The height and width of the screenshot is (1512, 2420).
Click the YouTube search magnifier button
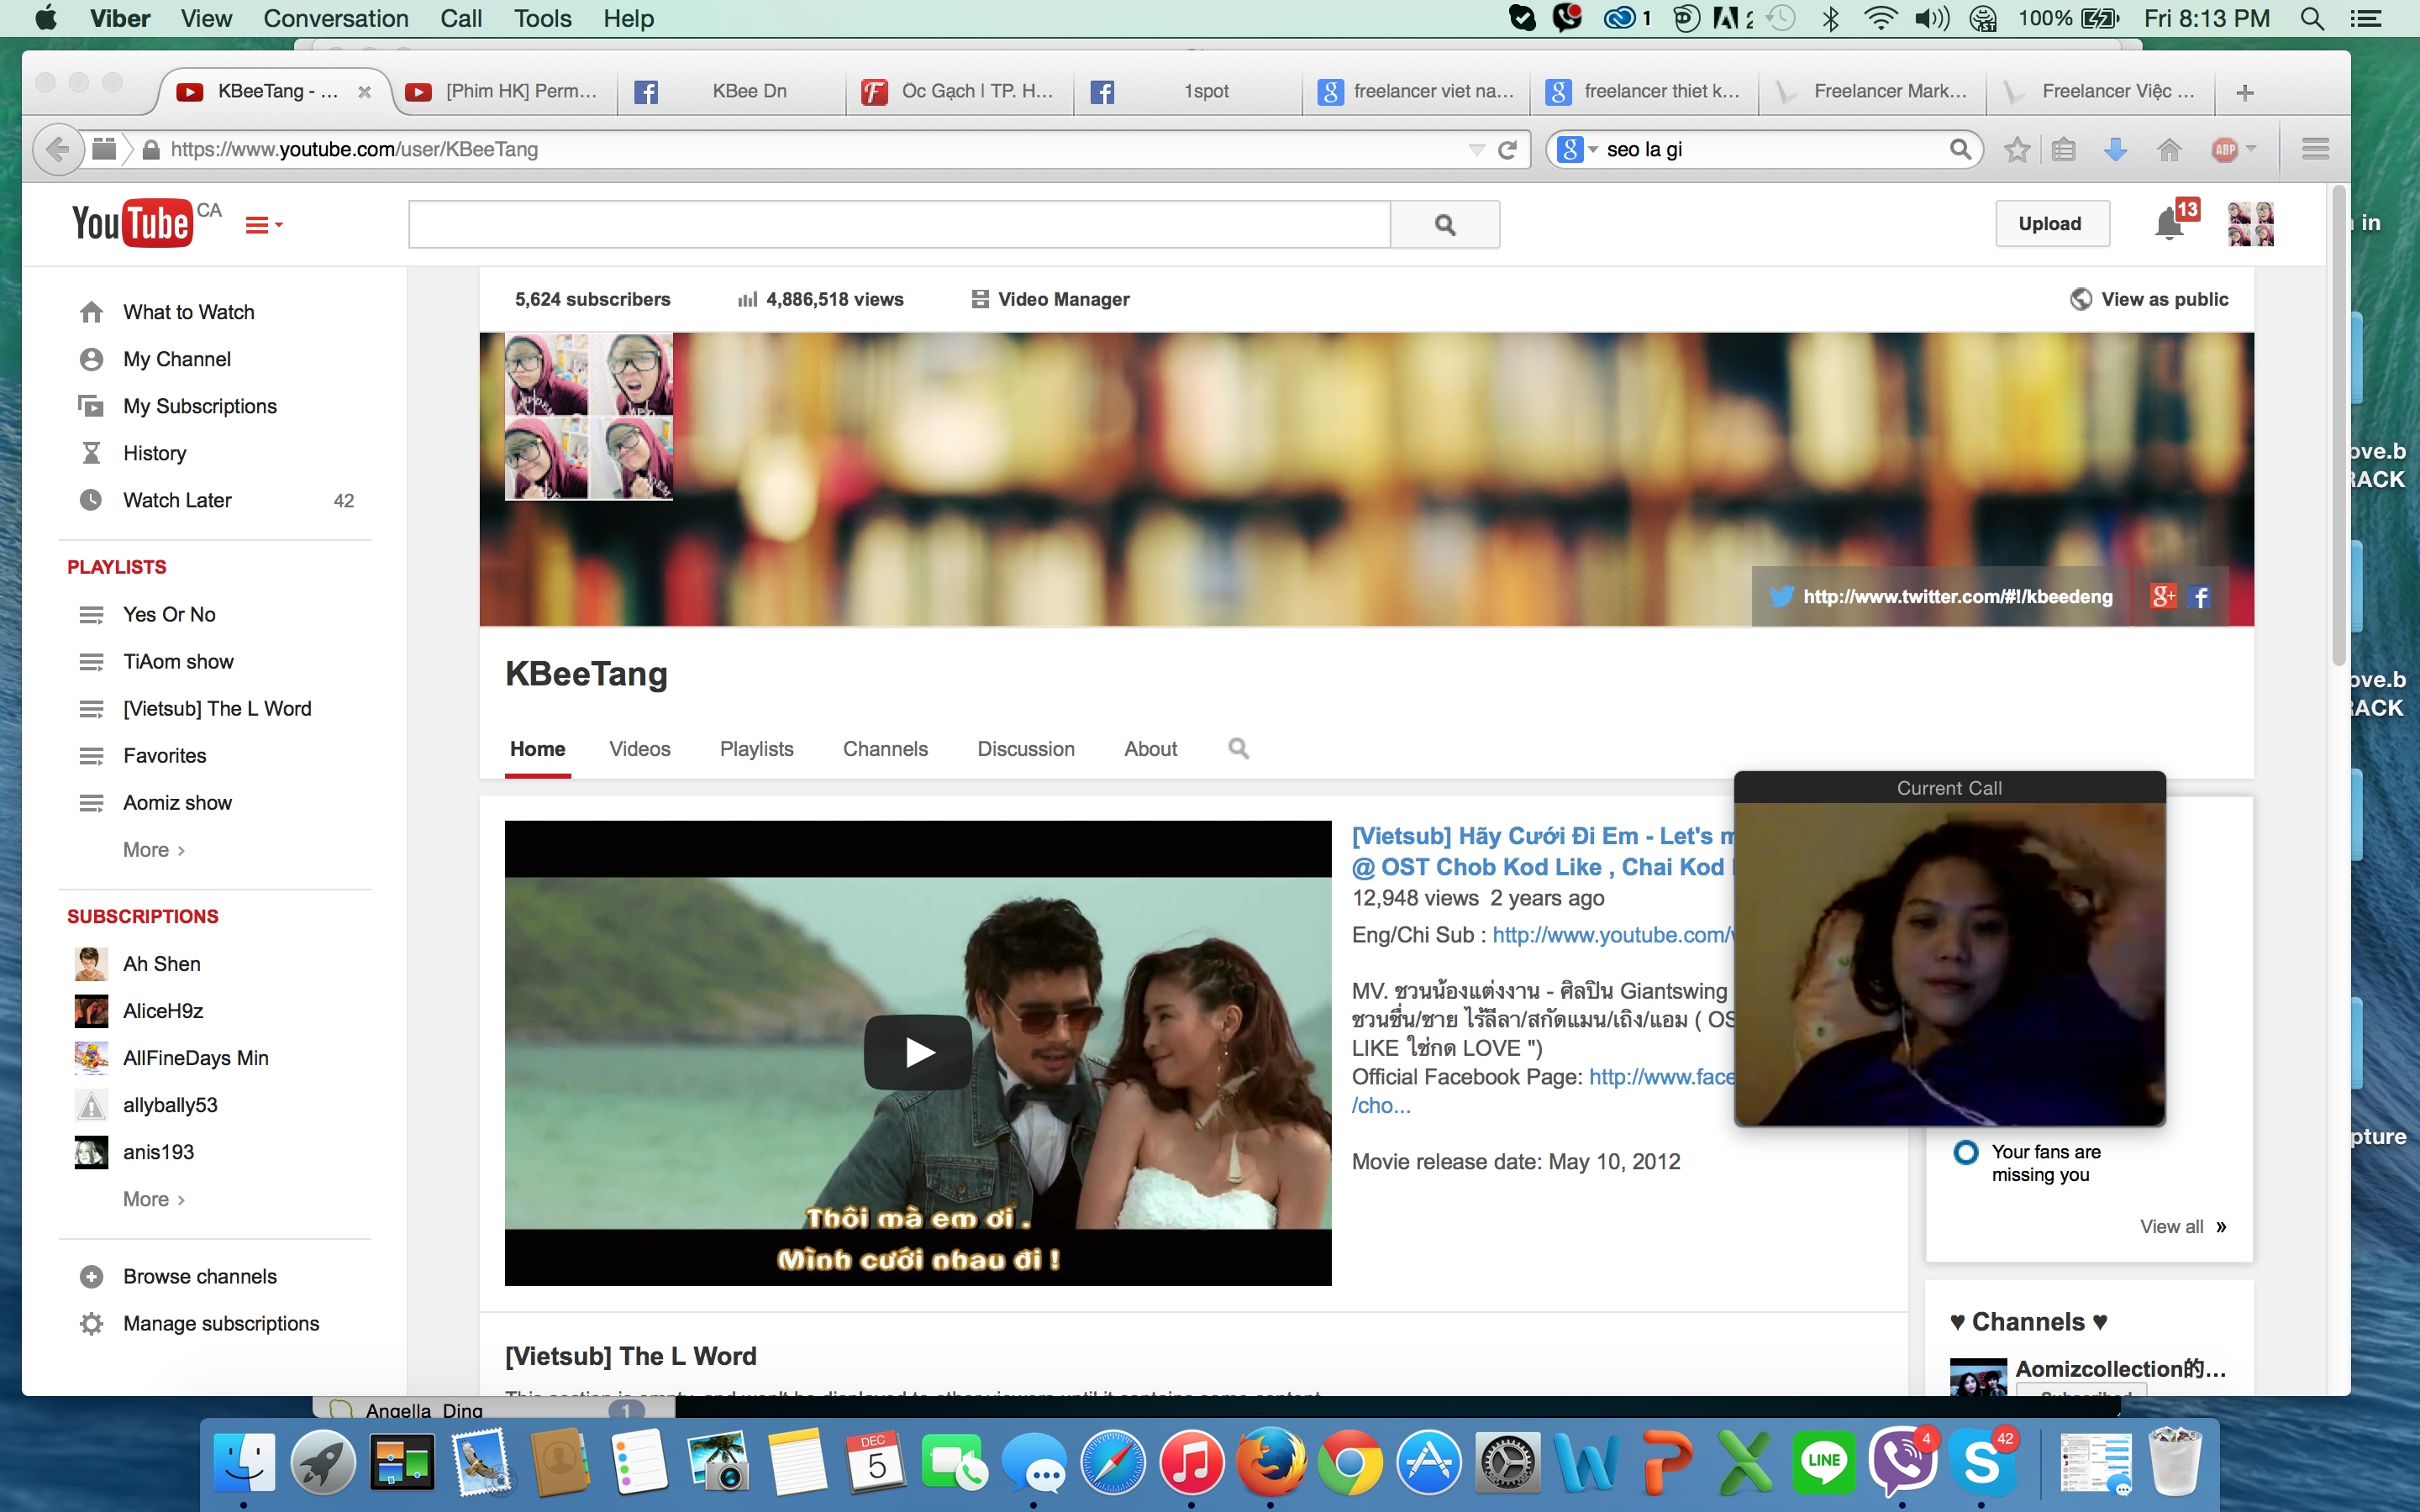tap(1445, 224)
